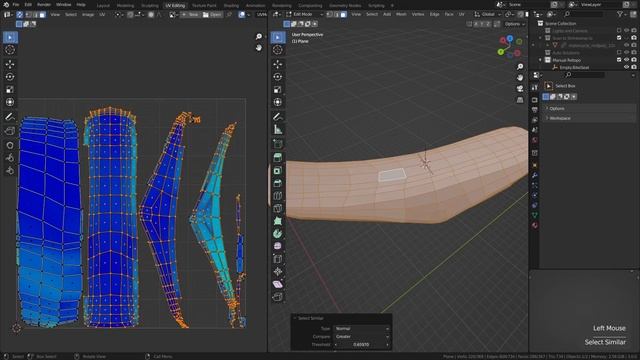Select the Measure tool in 3D viewport

[278, 130]
